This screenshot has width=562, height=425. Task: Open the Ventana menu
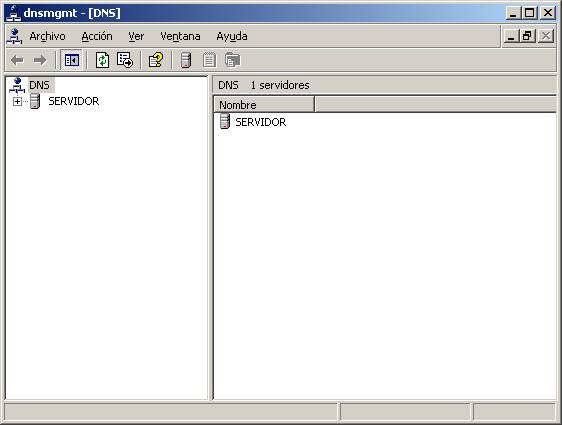(180, 36)
